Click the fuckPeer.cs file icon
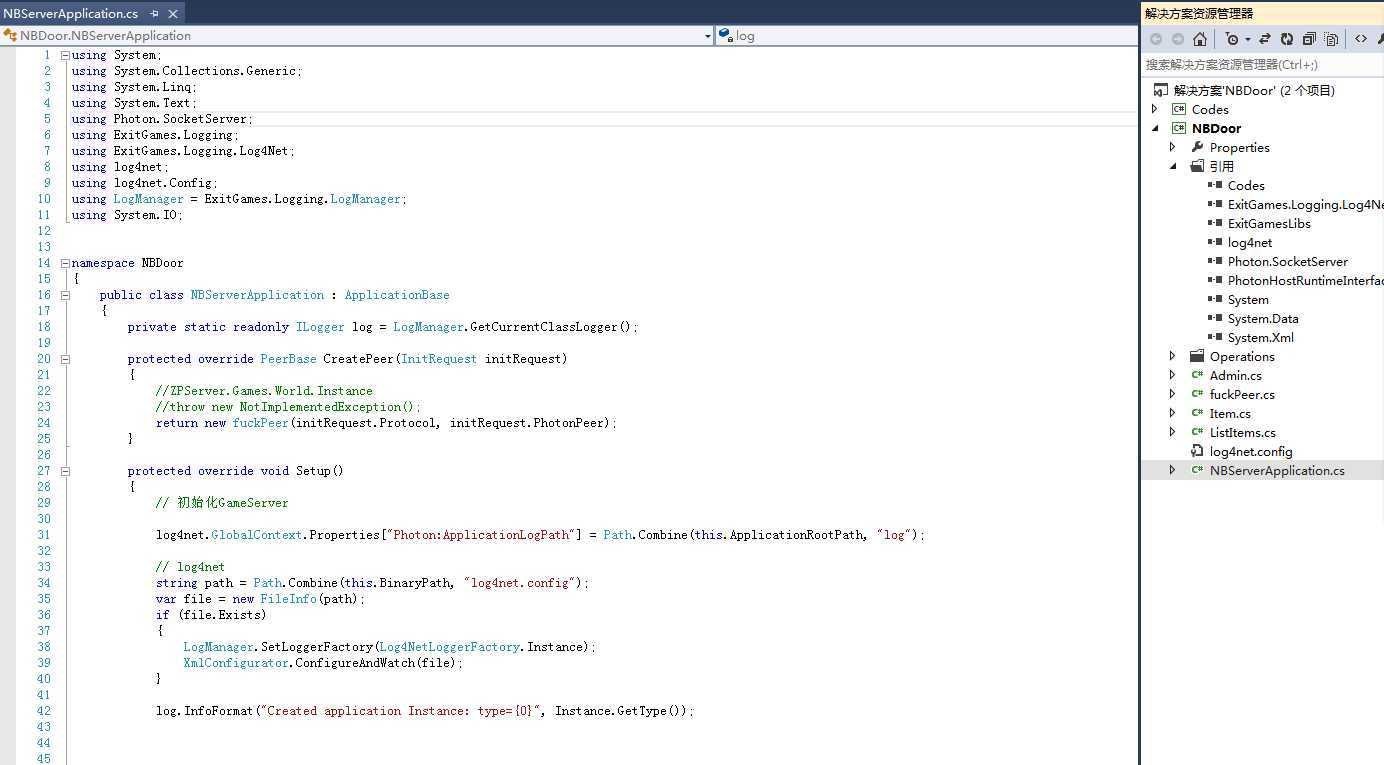The height and width of the screenshot is (765, 1384). pos(1197,394)
